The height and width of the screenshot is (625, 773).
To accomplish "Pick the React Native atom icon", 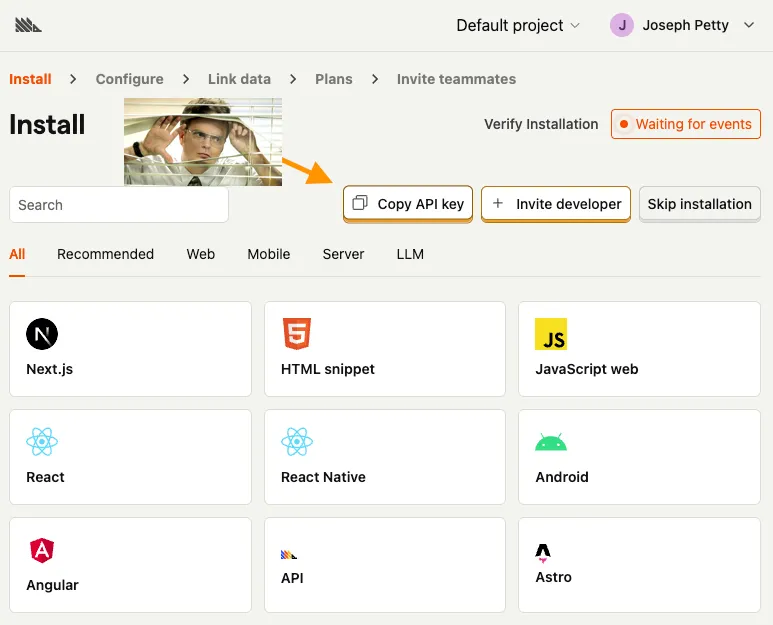I will pyautogui.click(x=297, y=441).
